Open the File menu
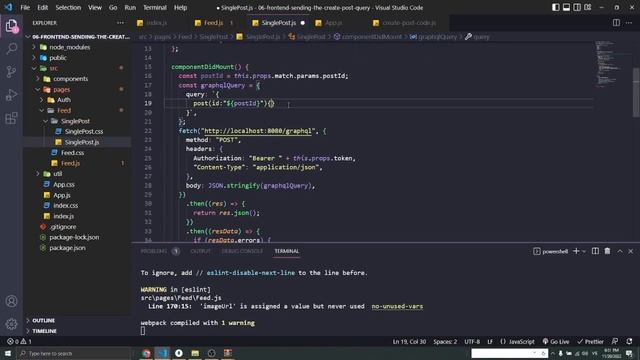This screenshot has width=640, height=360. (x=25, y=7)
